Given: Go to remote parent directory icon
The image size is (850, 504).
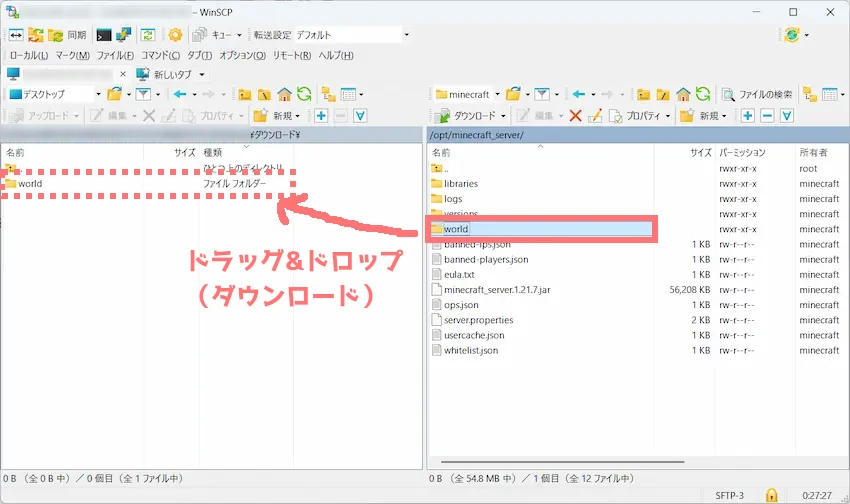Looking at the screenshot, I should click(x=643, y=94).
